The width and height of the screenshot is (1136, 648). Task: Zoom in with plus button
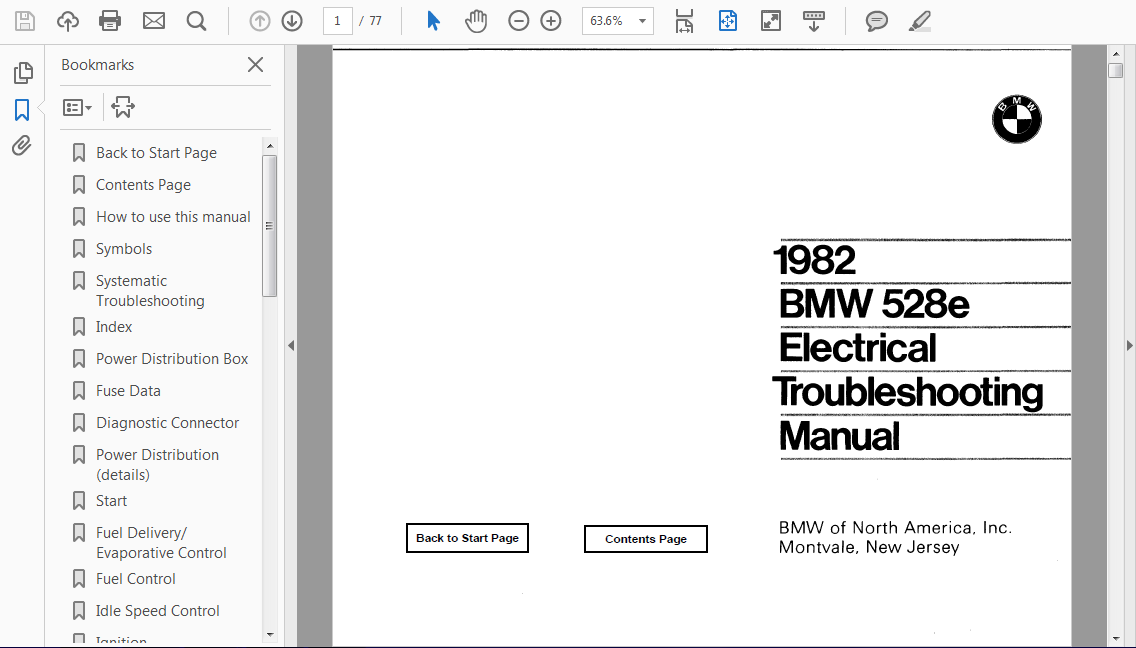[551, 21]
